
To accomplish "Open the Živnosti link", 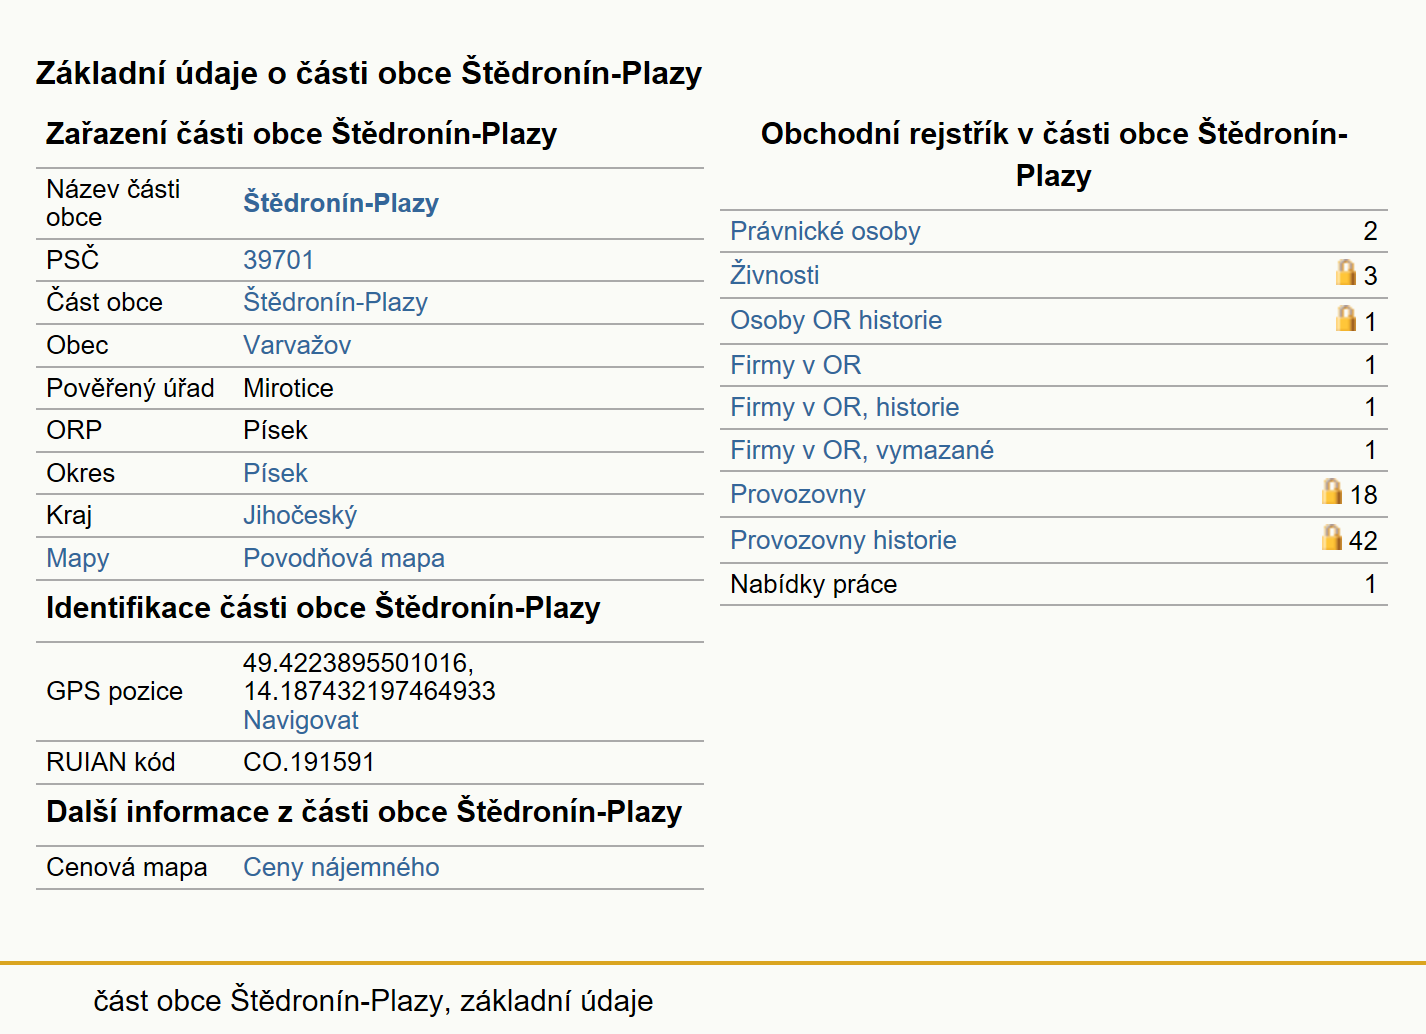I will point(775,274).
